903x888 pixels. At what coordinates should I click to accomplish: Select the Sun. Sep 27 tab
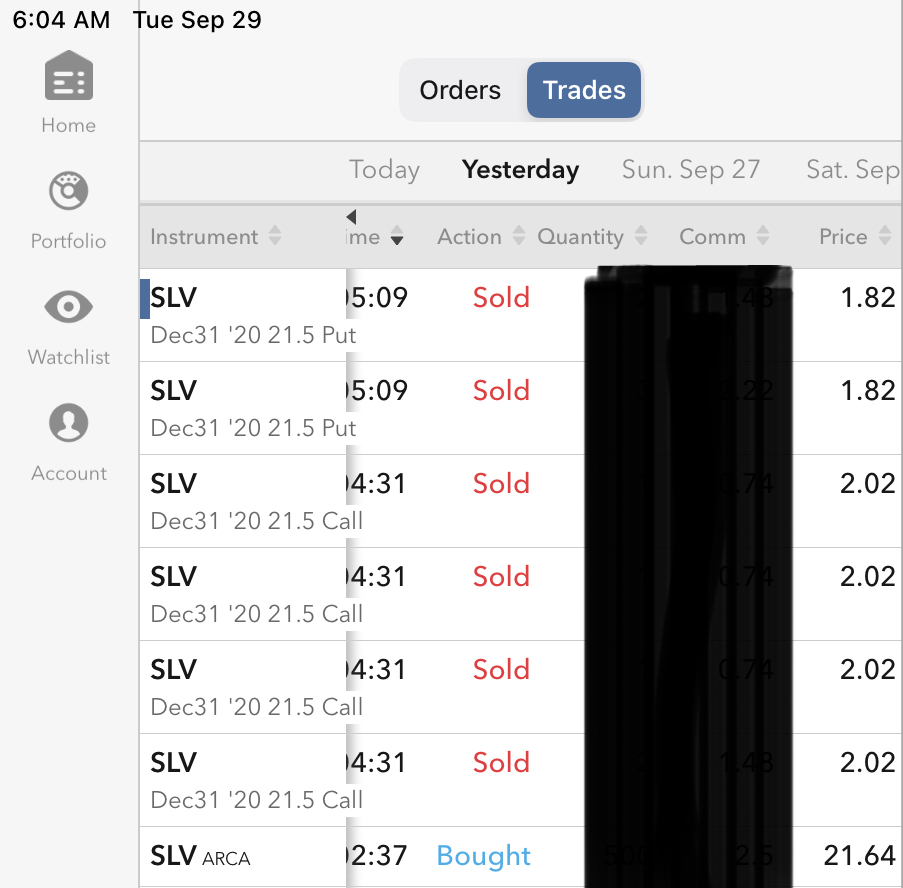pyautogui.click(x=691, y=170)
